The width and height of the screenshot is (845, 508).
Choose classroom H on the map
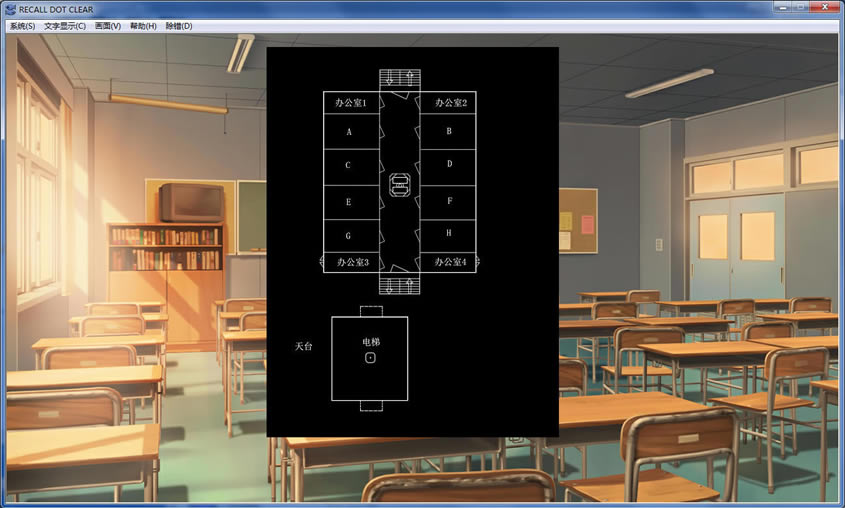(448, 233)
